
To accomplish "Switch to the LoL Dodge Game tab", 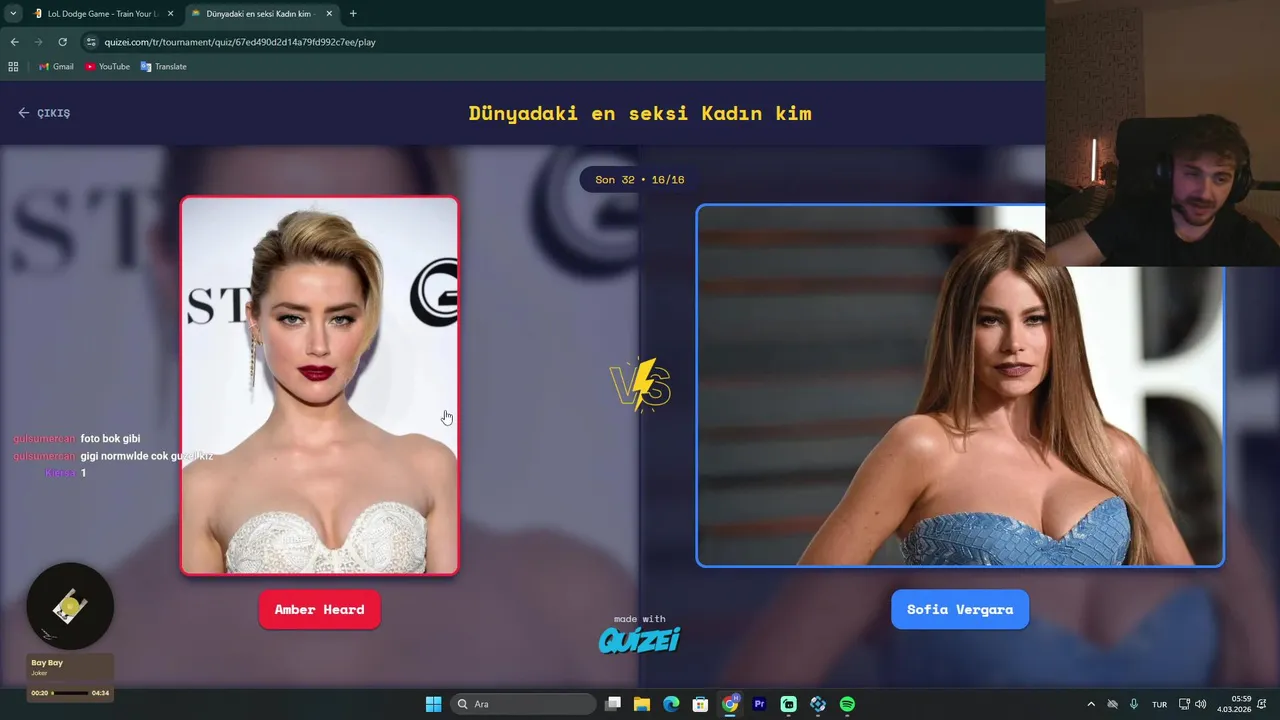I will 101,14.
